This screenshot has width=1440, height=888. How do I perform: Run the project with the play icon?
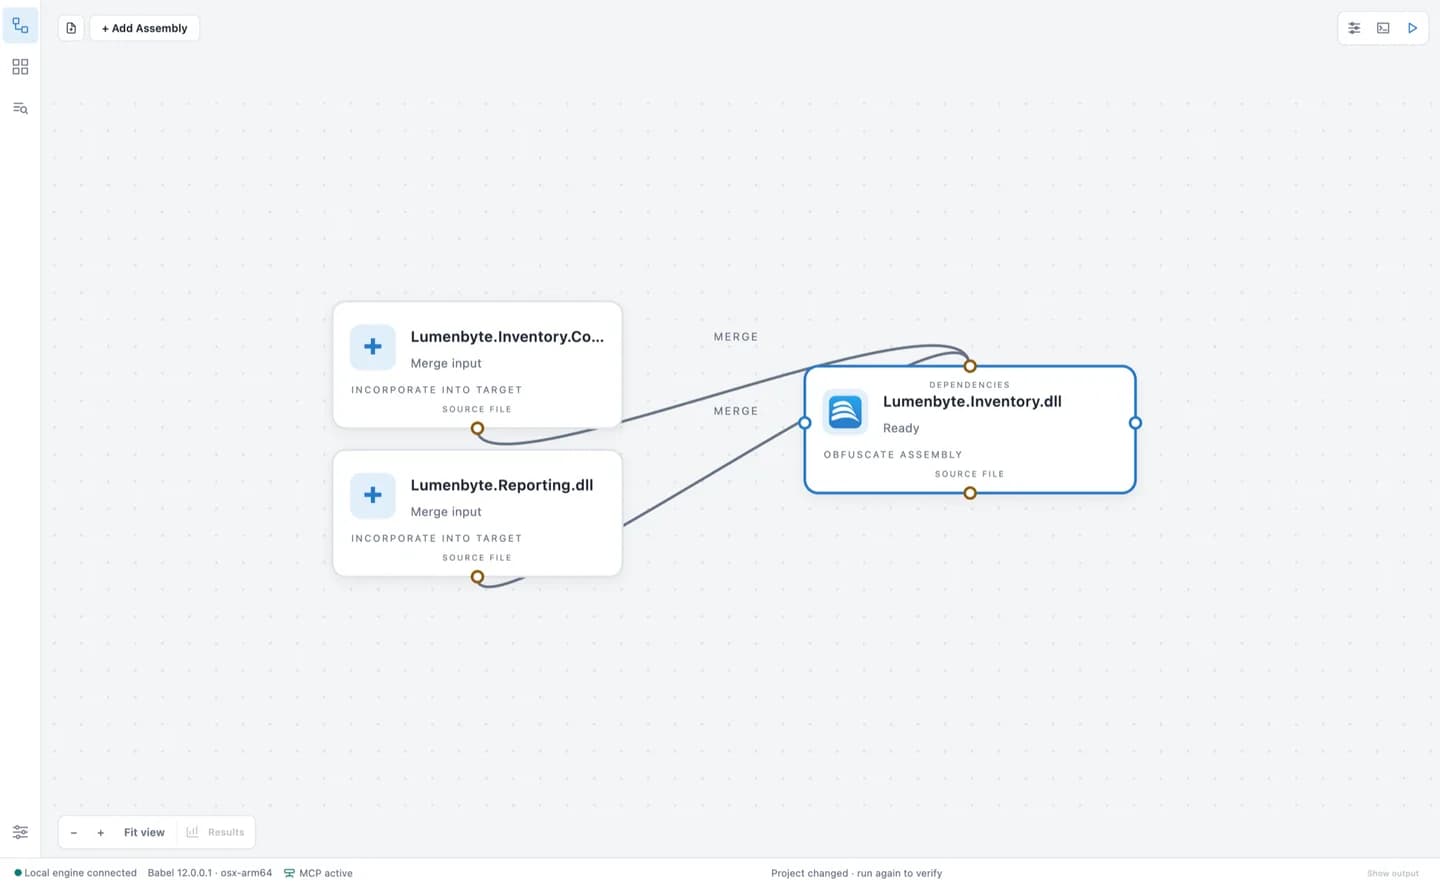pos(1412,28)
